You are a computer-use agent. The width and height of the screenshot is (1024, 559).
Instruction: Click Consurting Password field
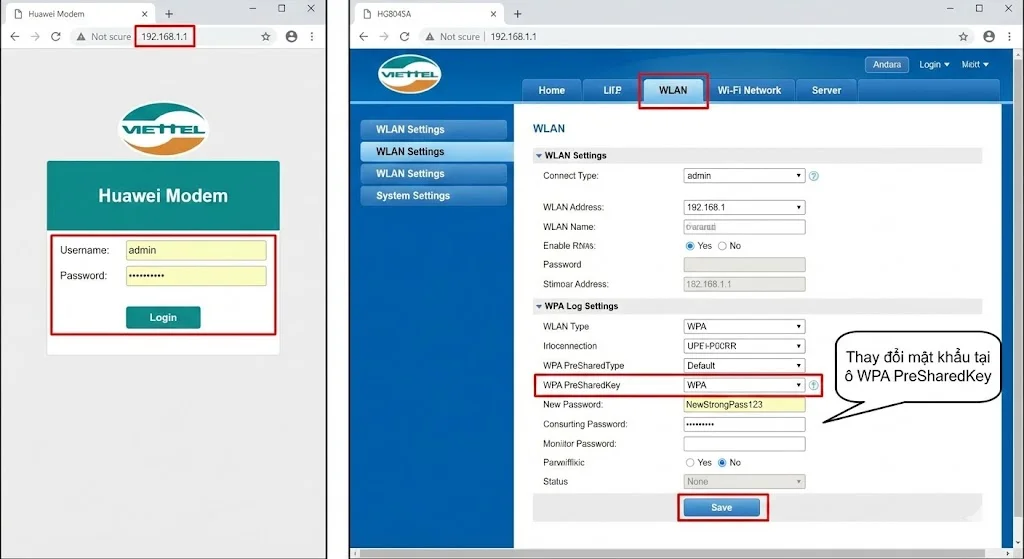[744, 424]
